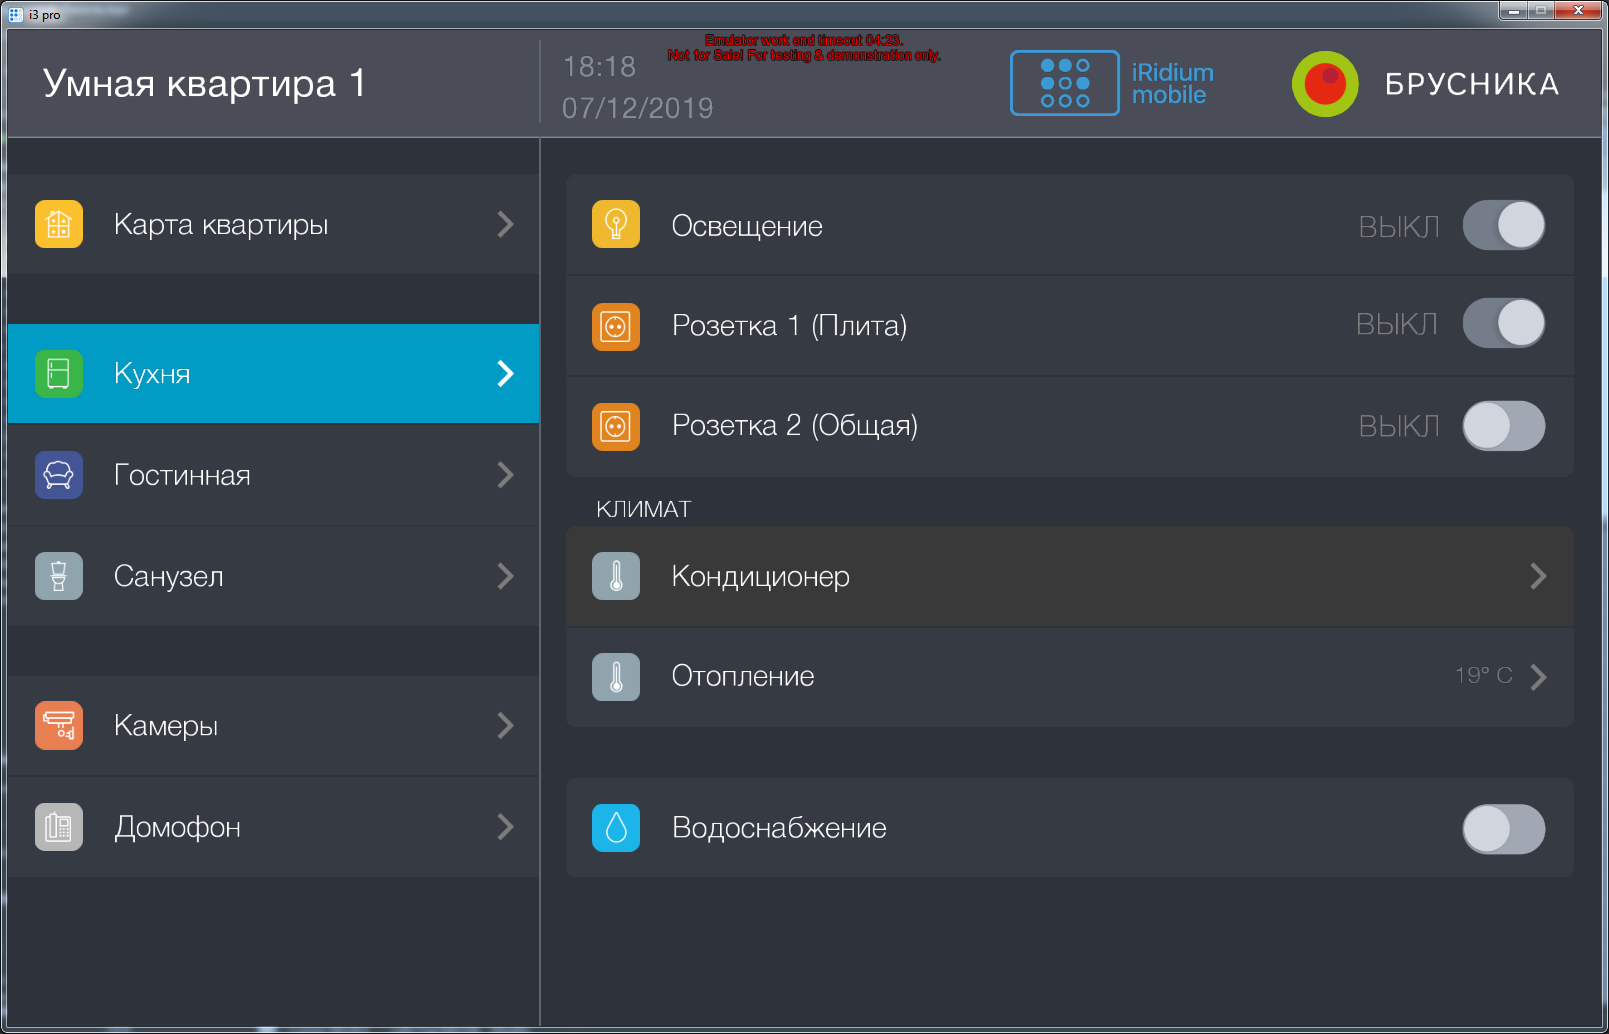The height and width of the screenshot is (1034, 1609).
Task: Switch the Розетка 1 (Плита) toggle
Action: (x=1503, y=324)
